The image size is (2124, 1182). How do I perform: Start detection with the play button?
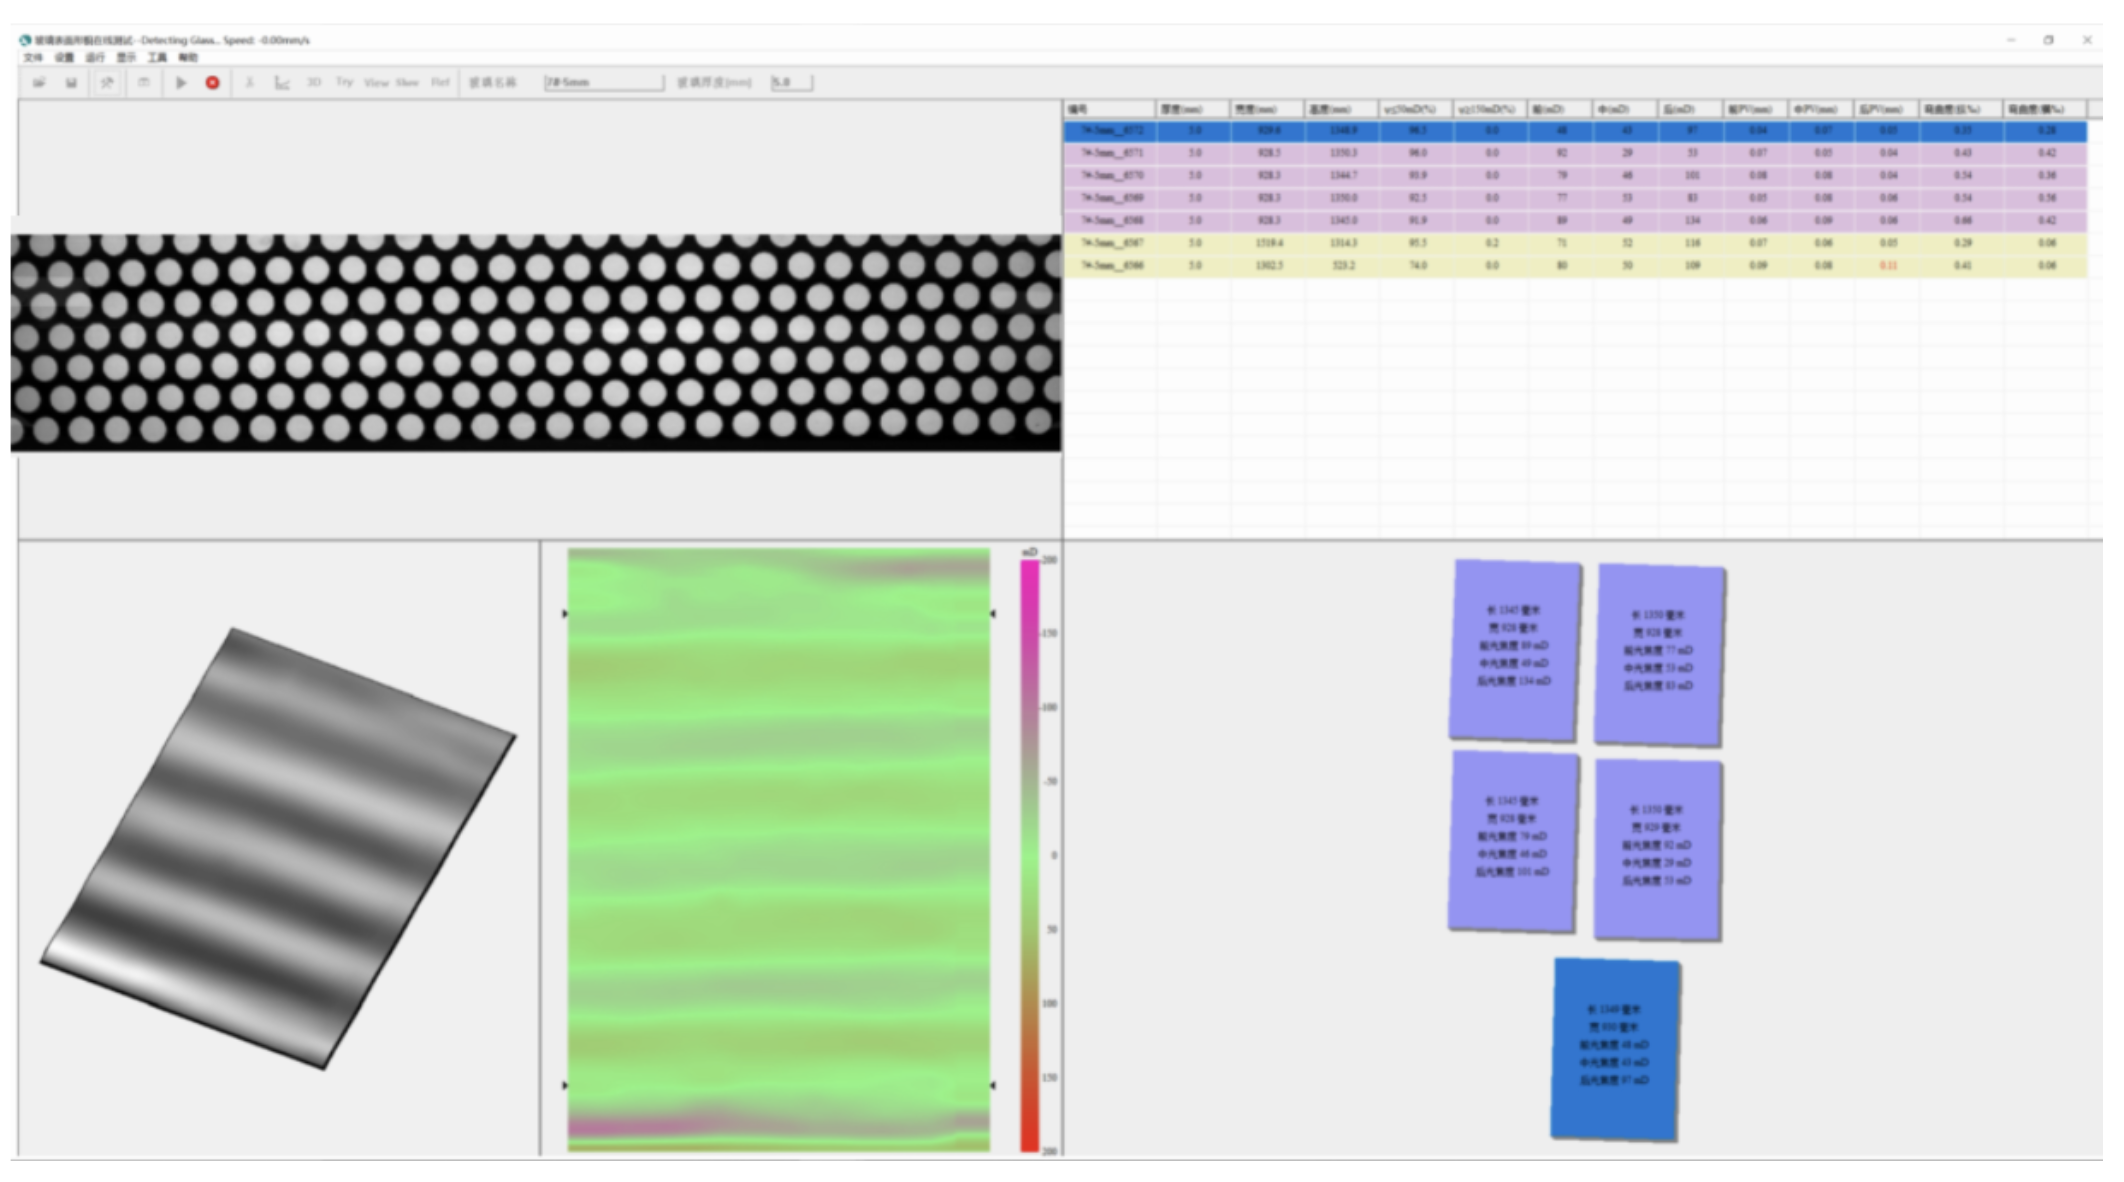pos(181,83)
